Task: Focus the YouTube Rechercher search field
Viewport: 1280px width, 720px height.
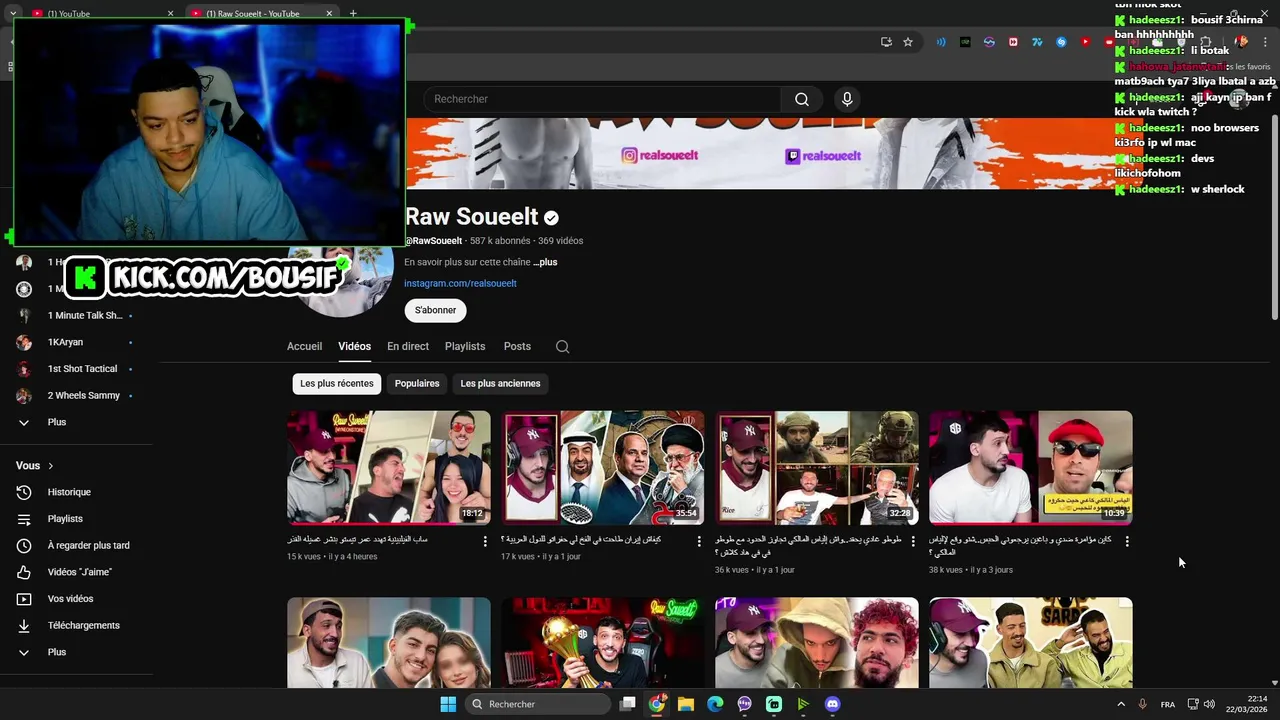Action: coord(602,99)
